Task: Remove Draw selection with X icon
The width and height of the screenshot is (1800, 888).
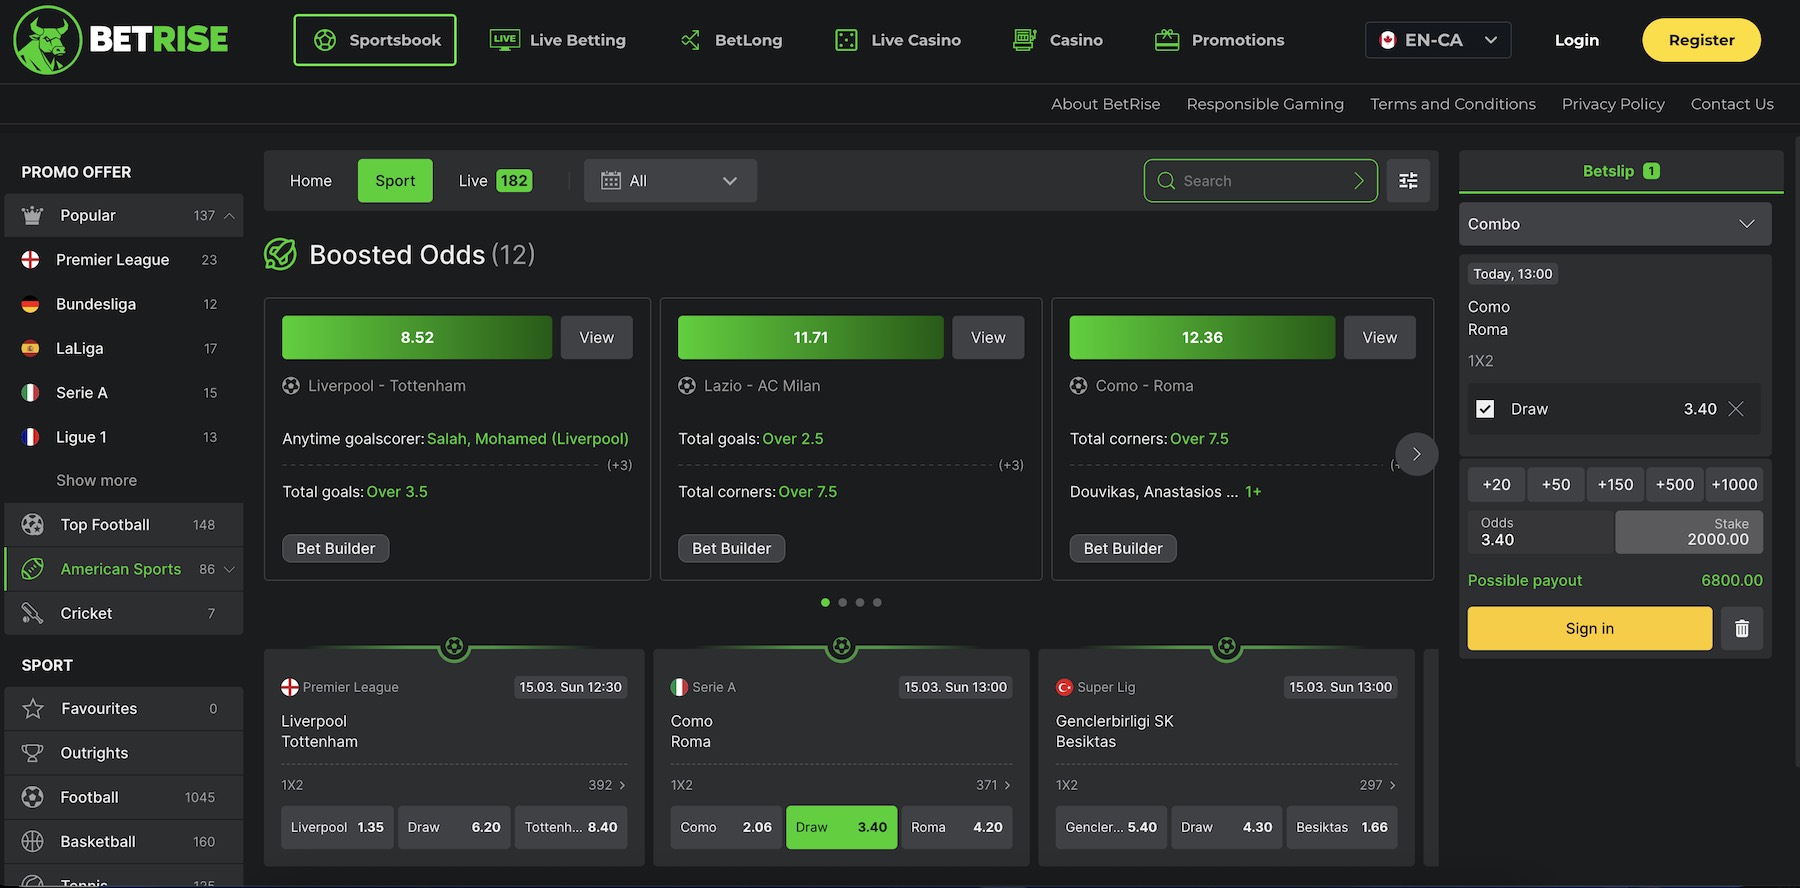Action: click(1736, 409)
